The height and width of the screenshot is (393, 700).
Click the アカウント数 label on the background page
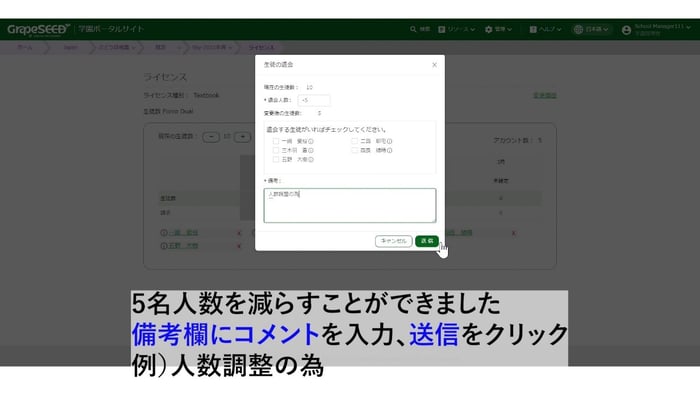tap(513, 140)
